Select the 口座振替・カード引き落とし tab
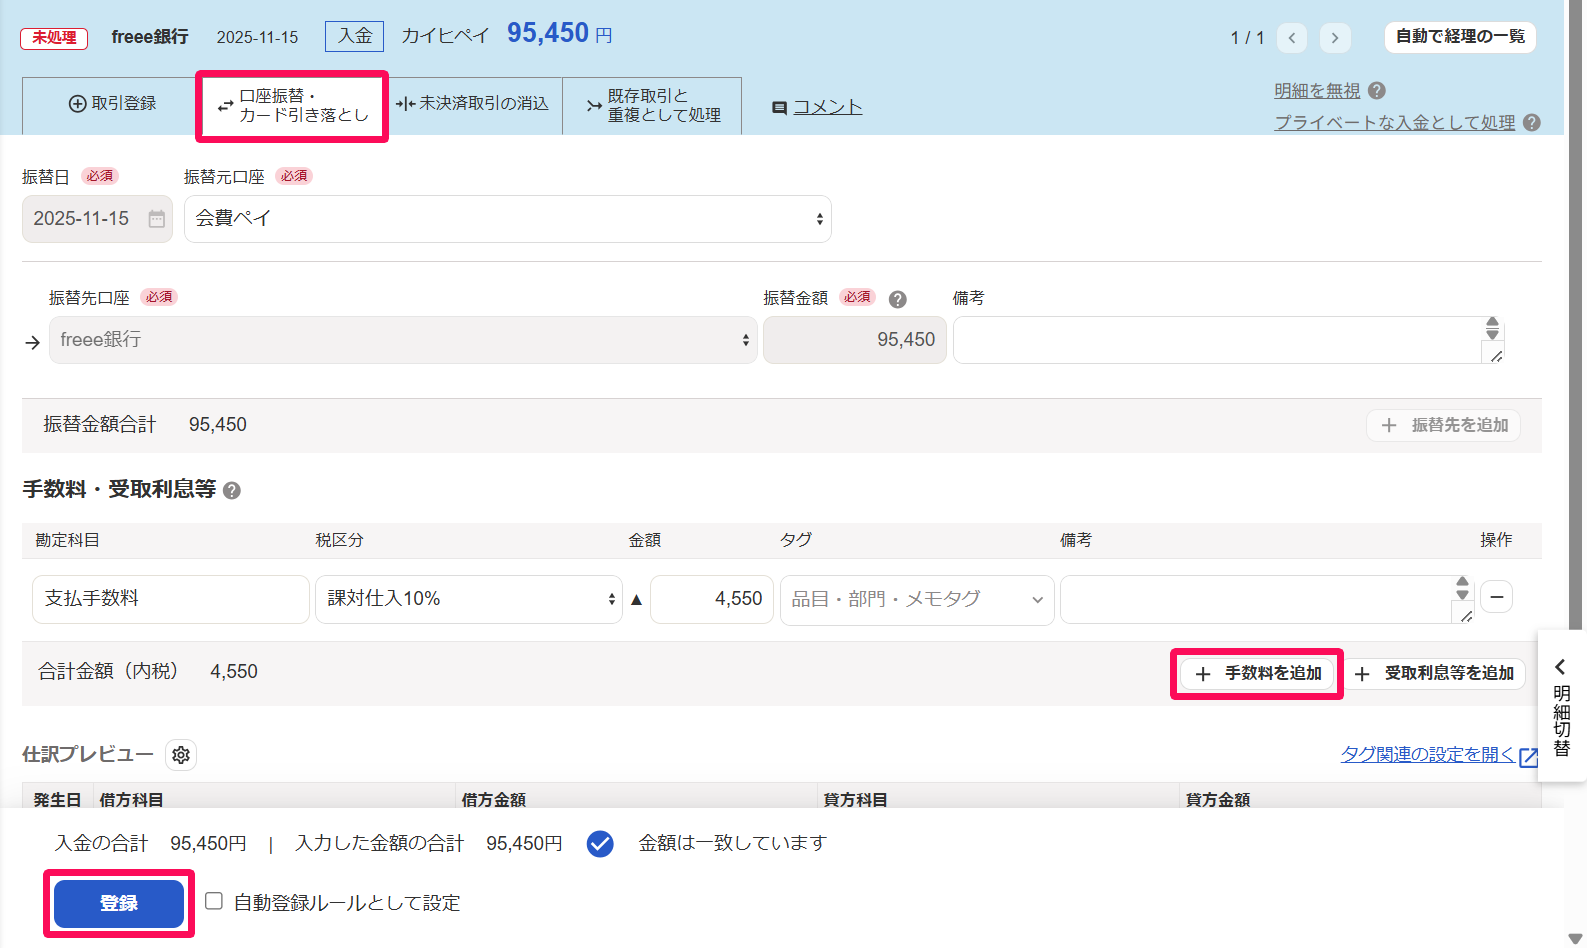 click(293, 105)
